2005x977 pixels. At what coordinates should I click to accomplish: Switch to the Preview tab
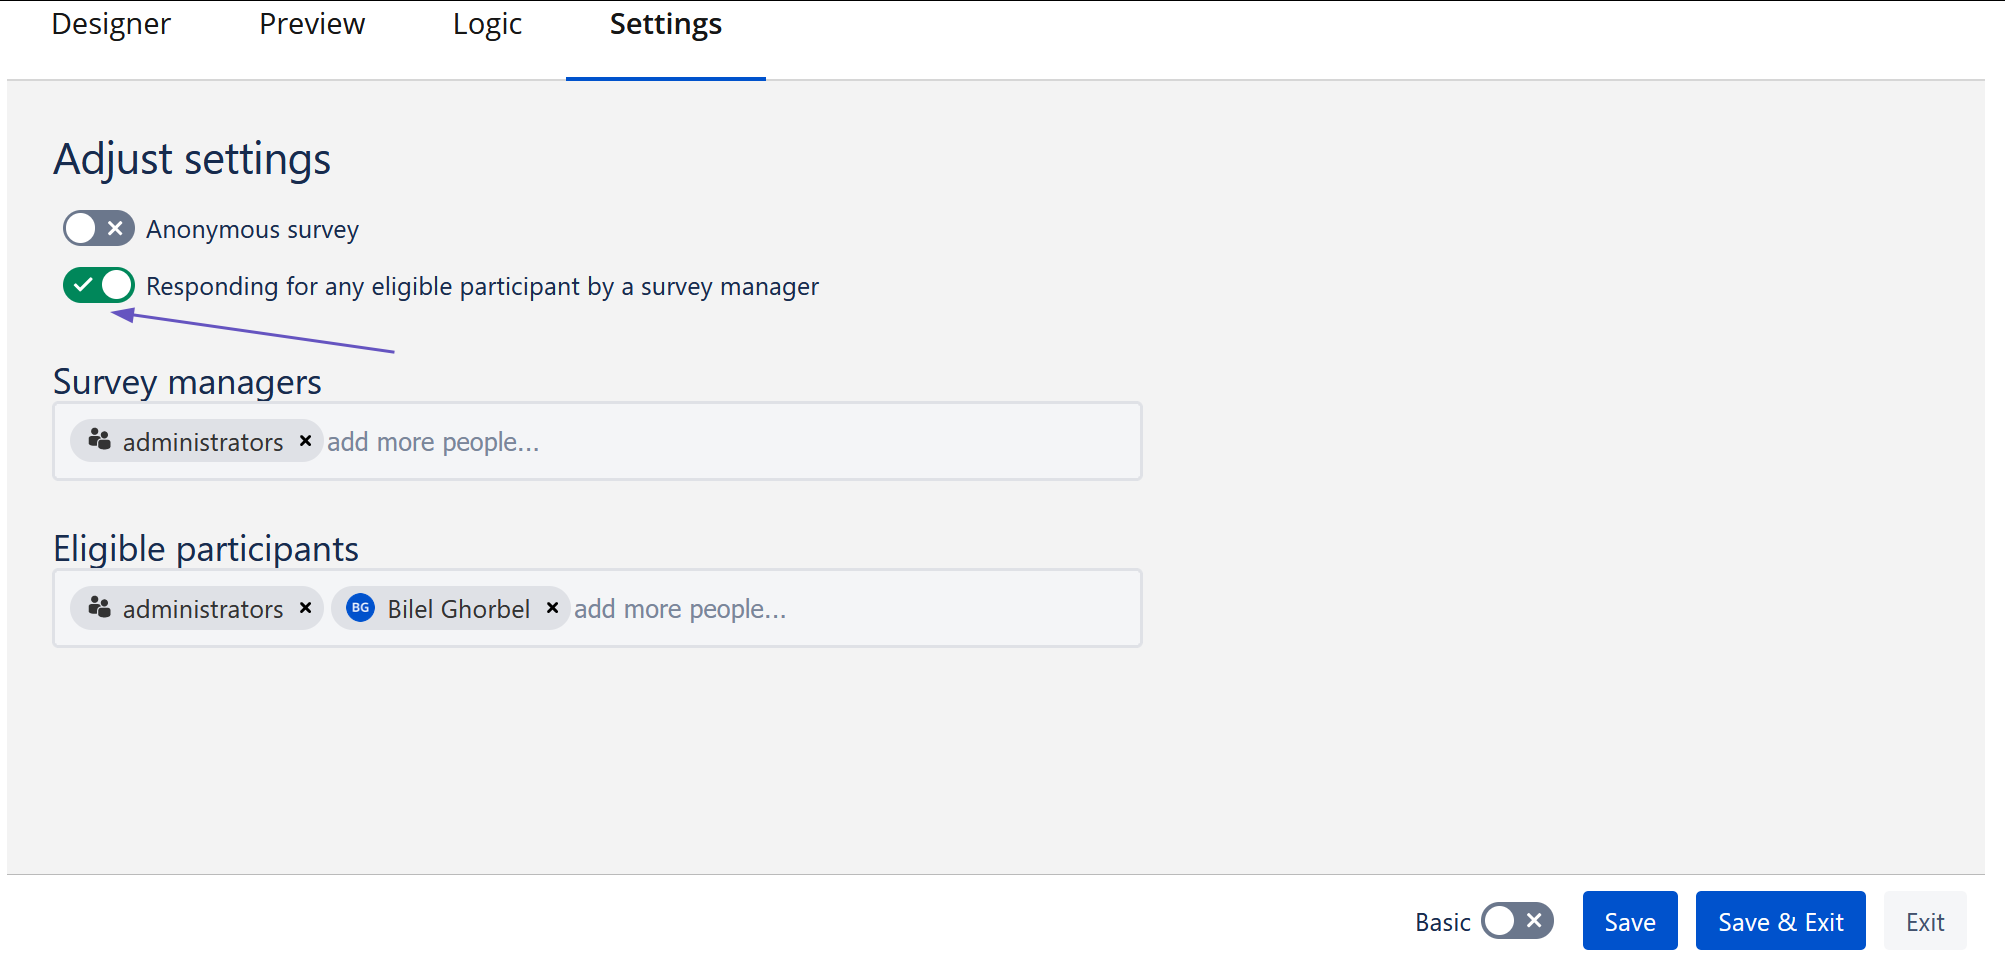[312, 24]
